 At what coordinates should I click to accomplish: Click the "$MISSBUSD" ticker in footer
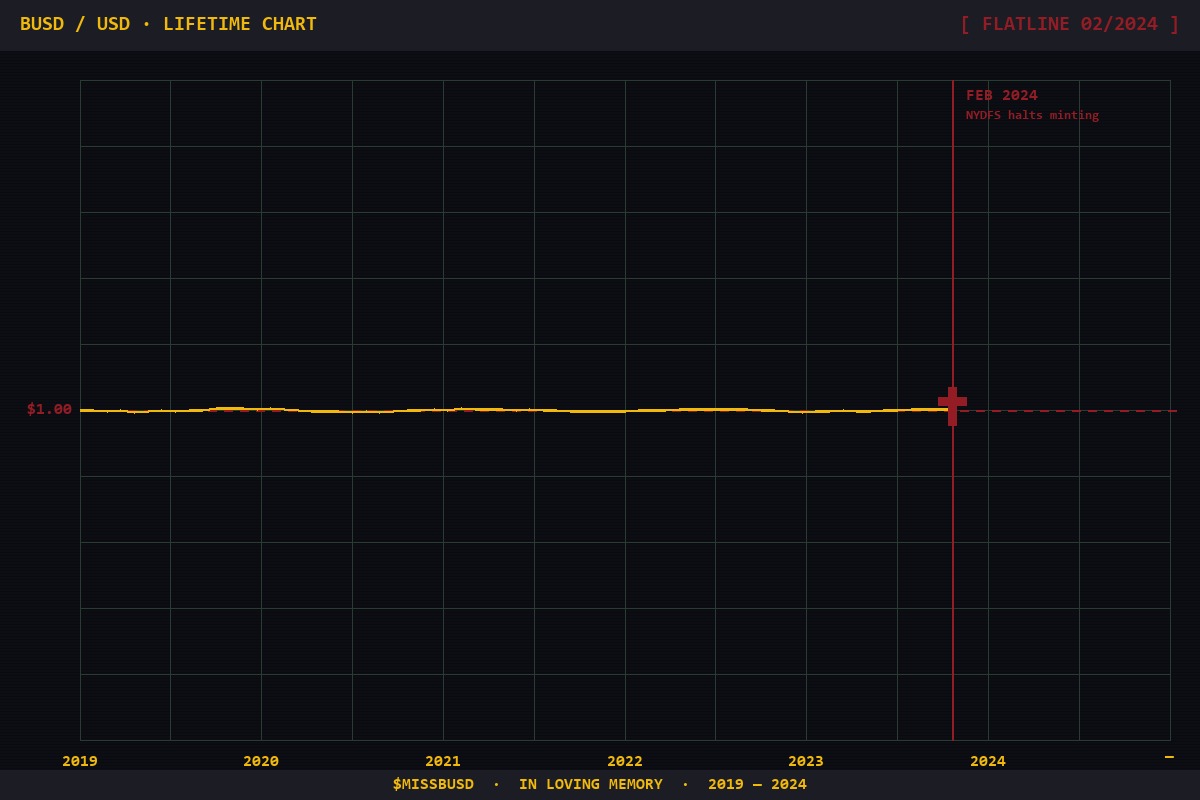433,784
